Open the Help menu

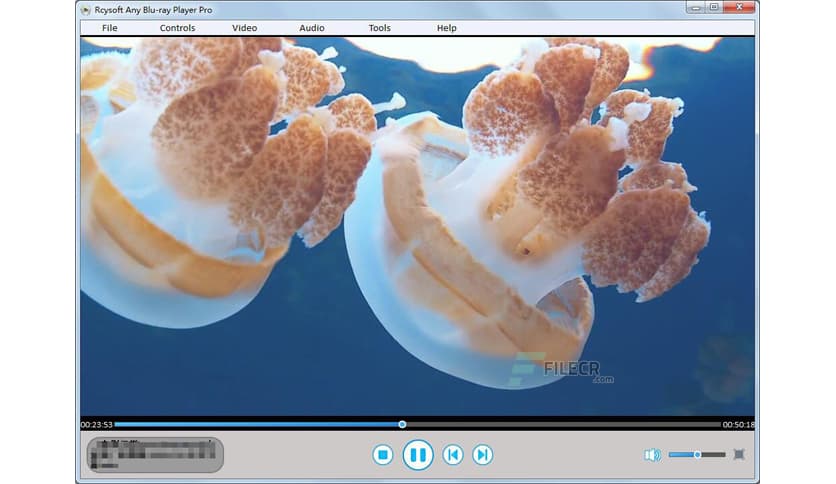pos(446,28)
